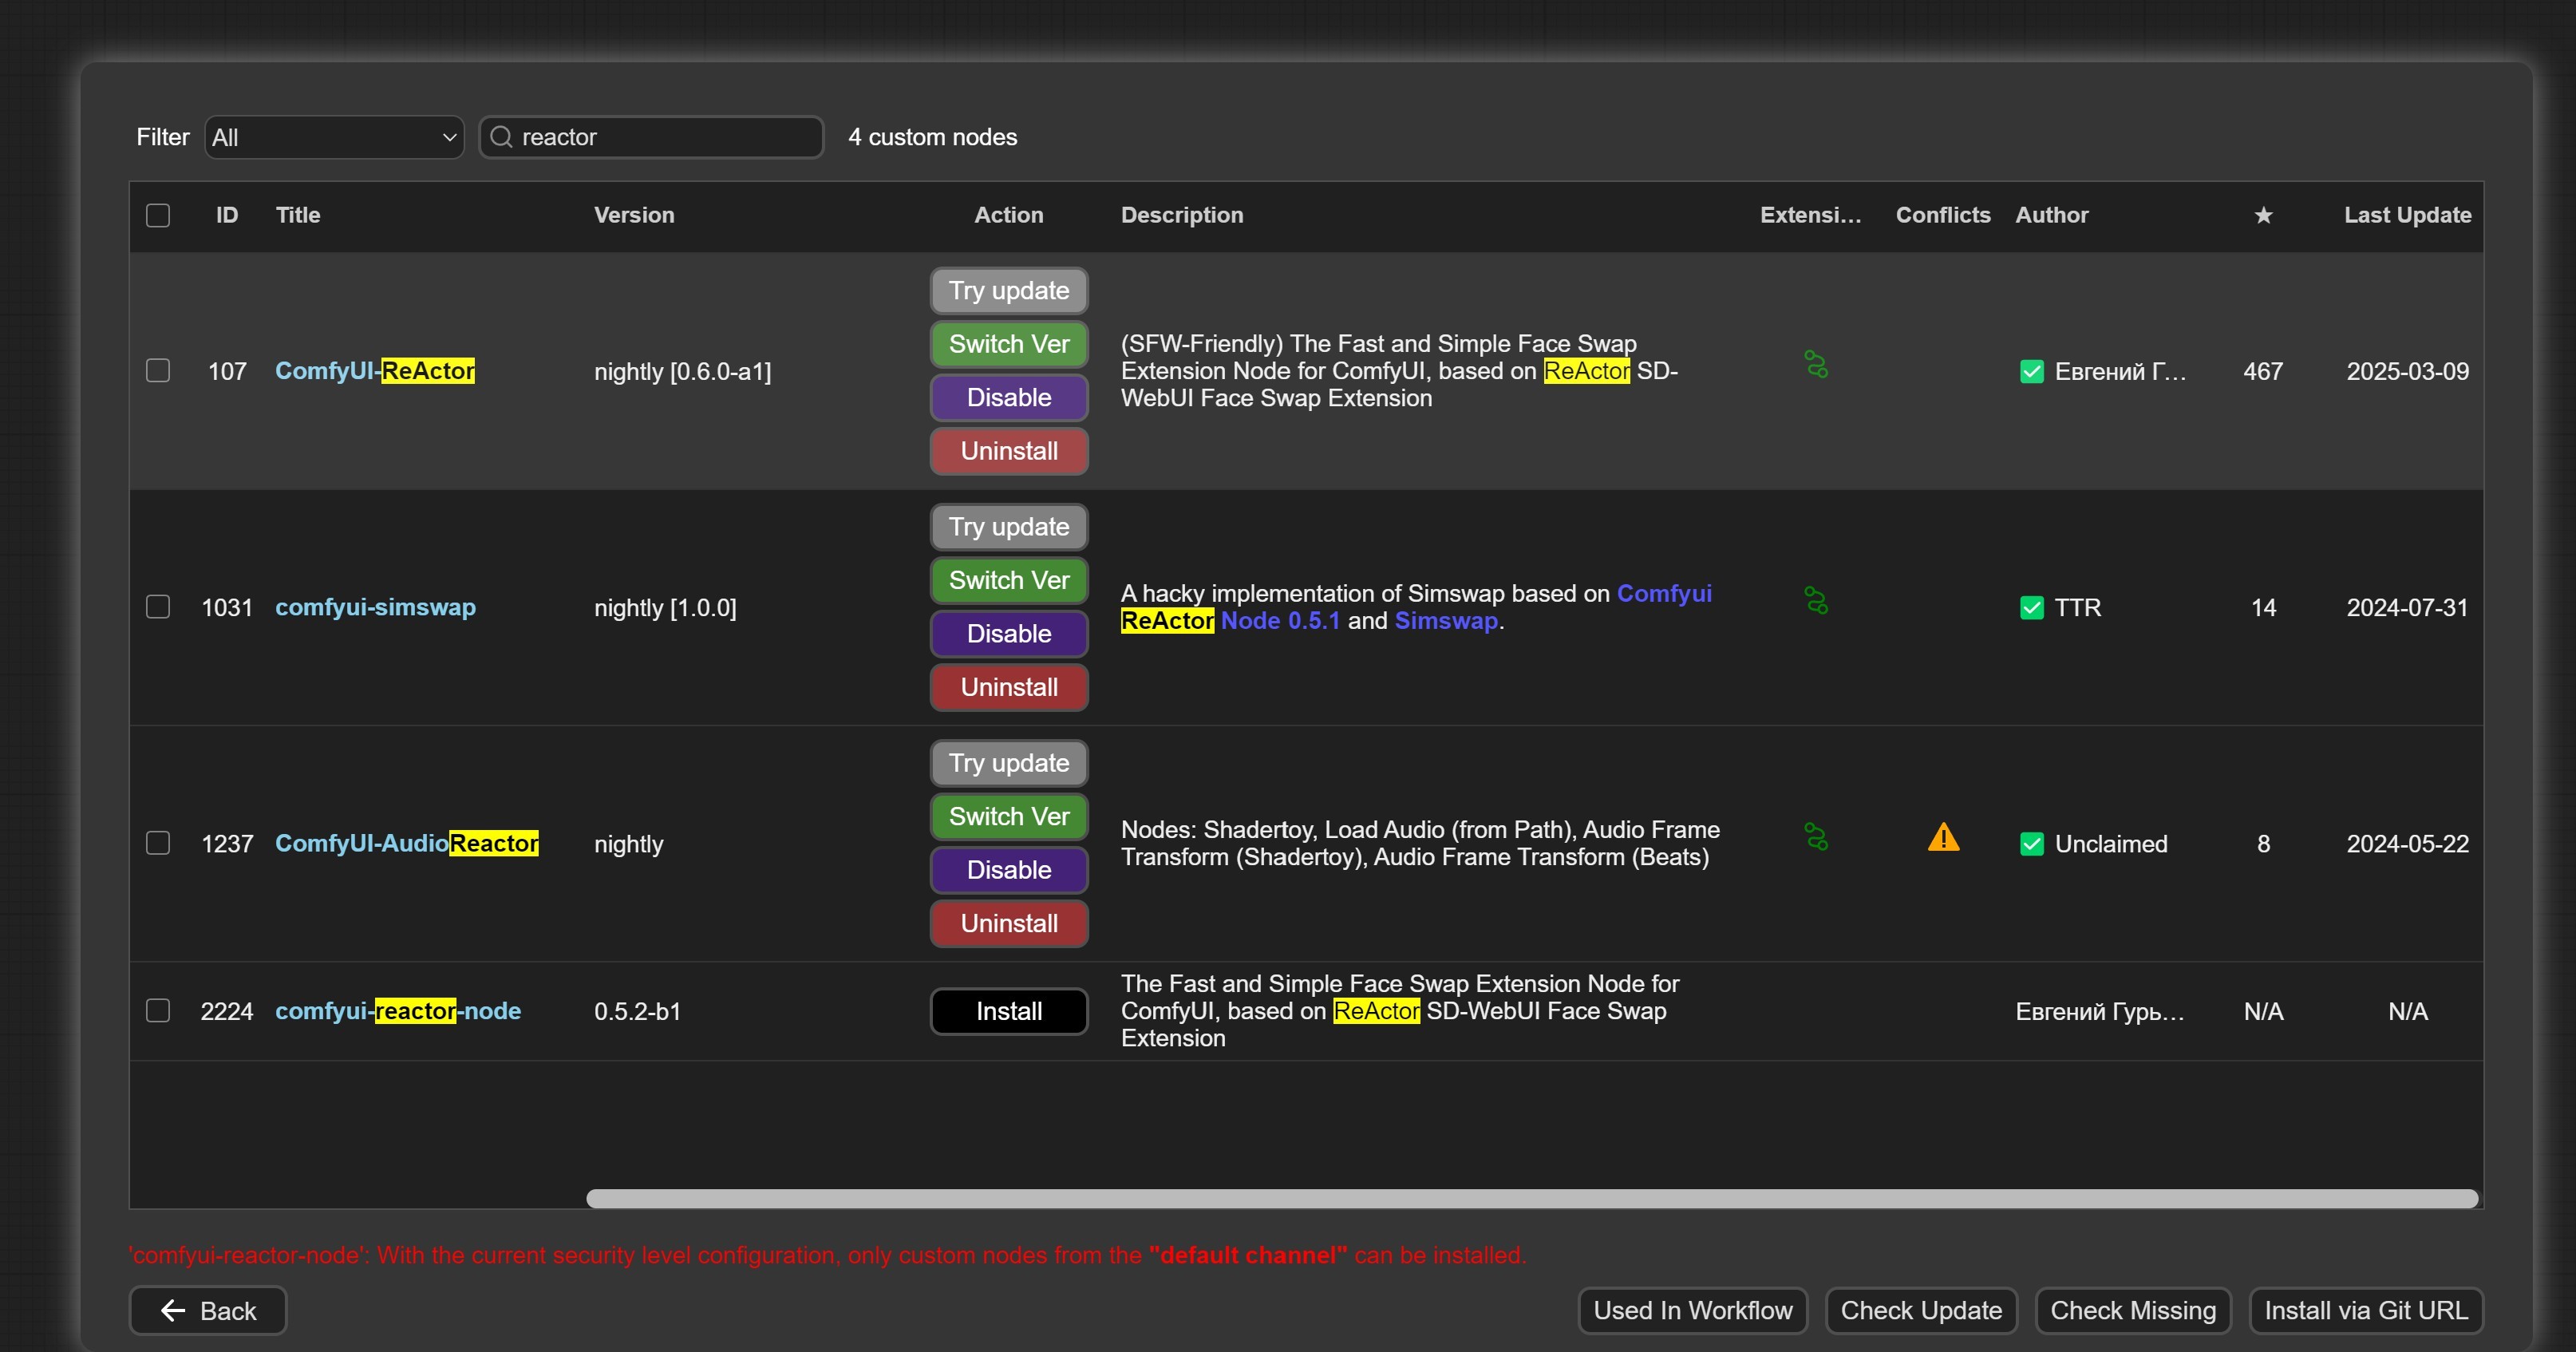Image resolution: width=2576 pixels, height=1352 pixels.
Task: Disable the ComfyUI-ReActor node
Action: pyautogui.click(x=1009, y=398)
